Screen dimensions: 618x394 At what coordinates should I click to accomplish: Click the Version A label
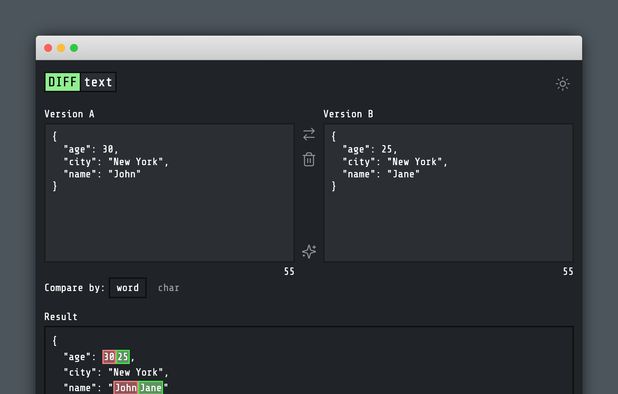point(69,114)
